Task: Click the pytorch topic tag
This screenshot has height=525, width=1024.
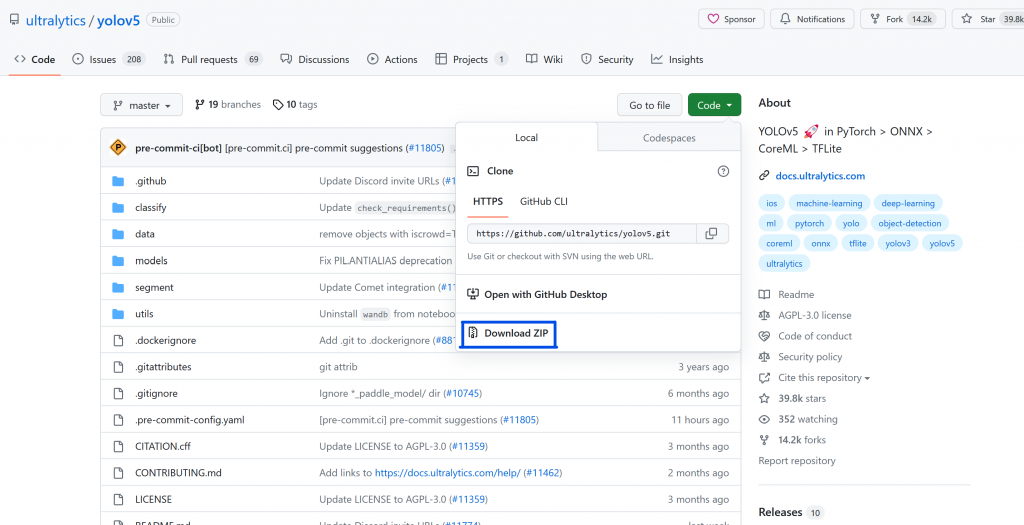Action: (x=809, y=223)
